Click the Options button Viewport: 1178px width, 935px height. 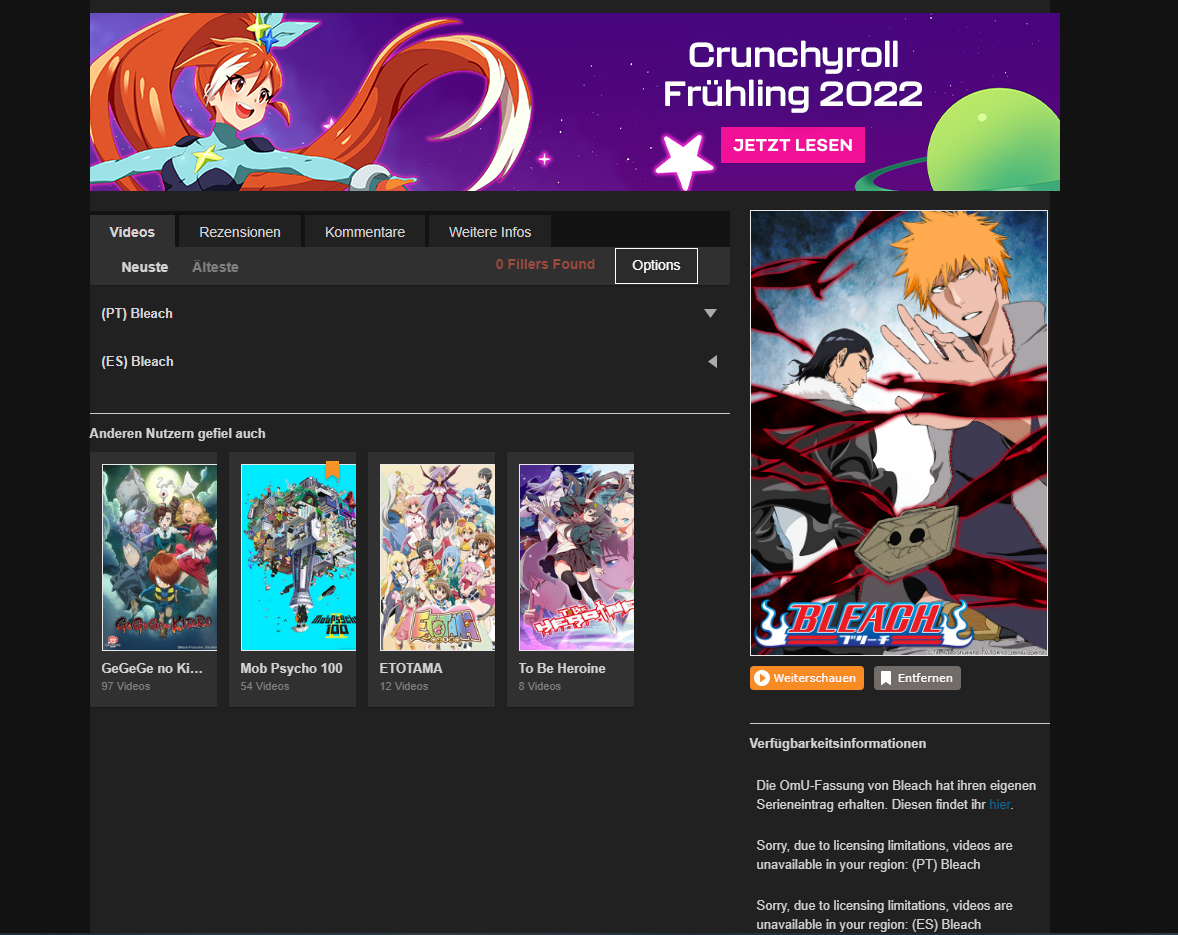coord(656,266)
